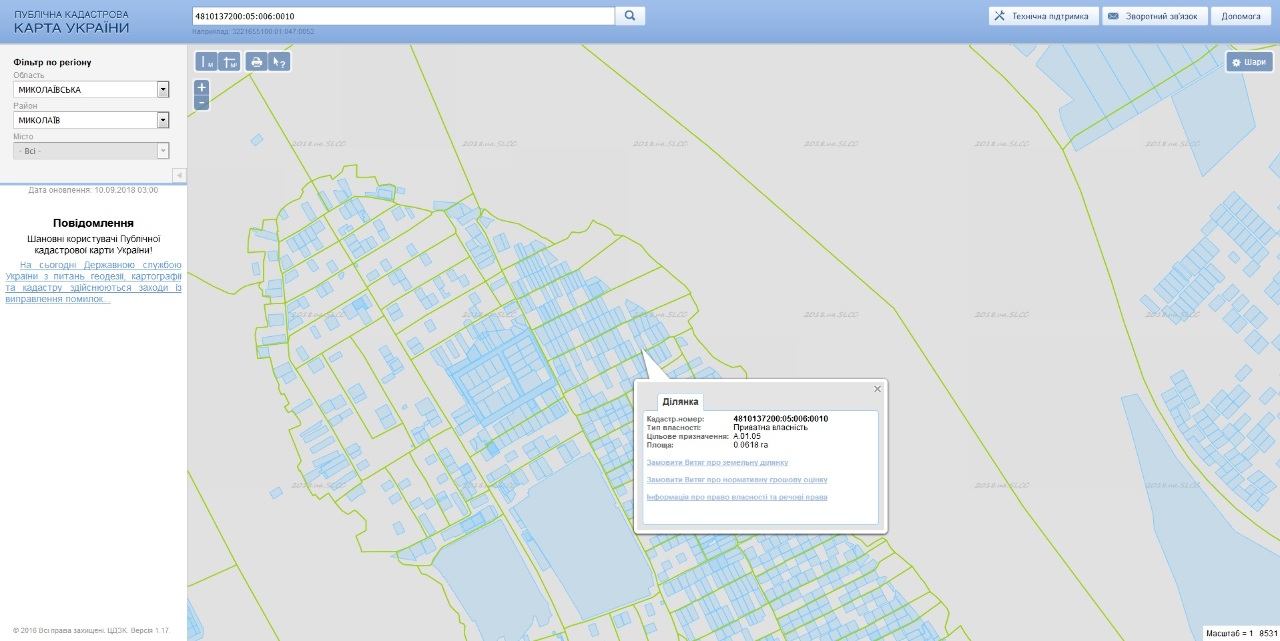
Task: Click the А.01.05 purpose value
Action: (747, 436)
